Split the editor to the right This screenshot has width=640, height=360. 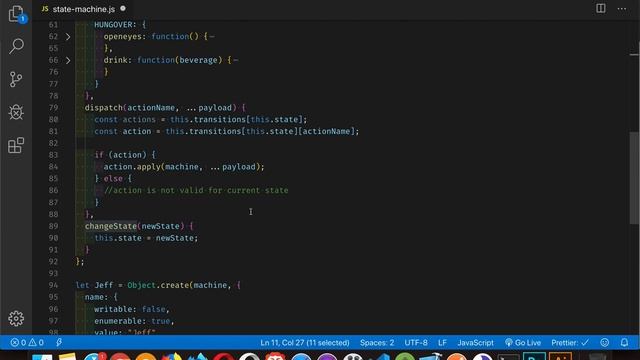tap(600, 9)
